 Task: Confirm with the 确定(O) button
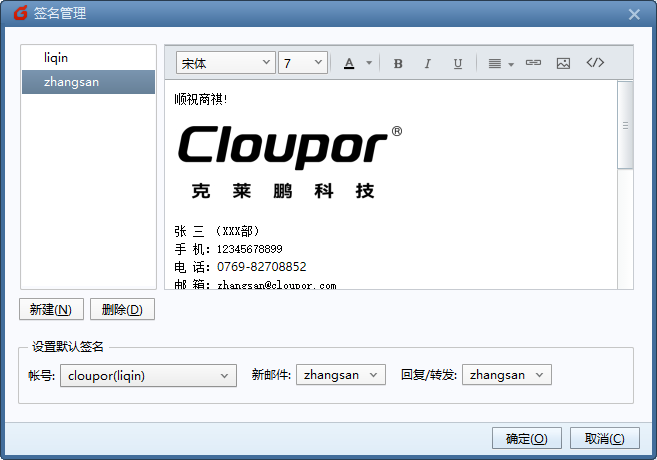pos(527,438)
